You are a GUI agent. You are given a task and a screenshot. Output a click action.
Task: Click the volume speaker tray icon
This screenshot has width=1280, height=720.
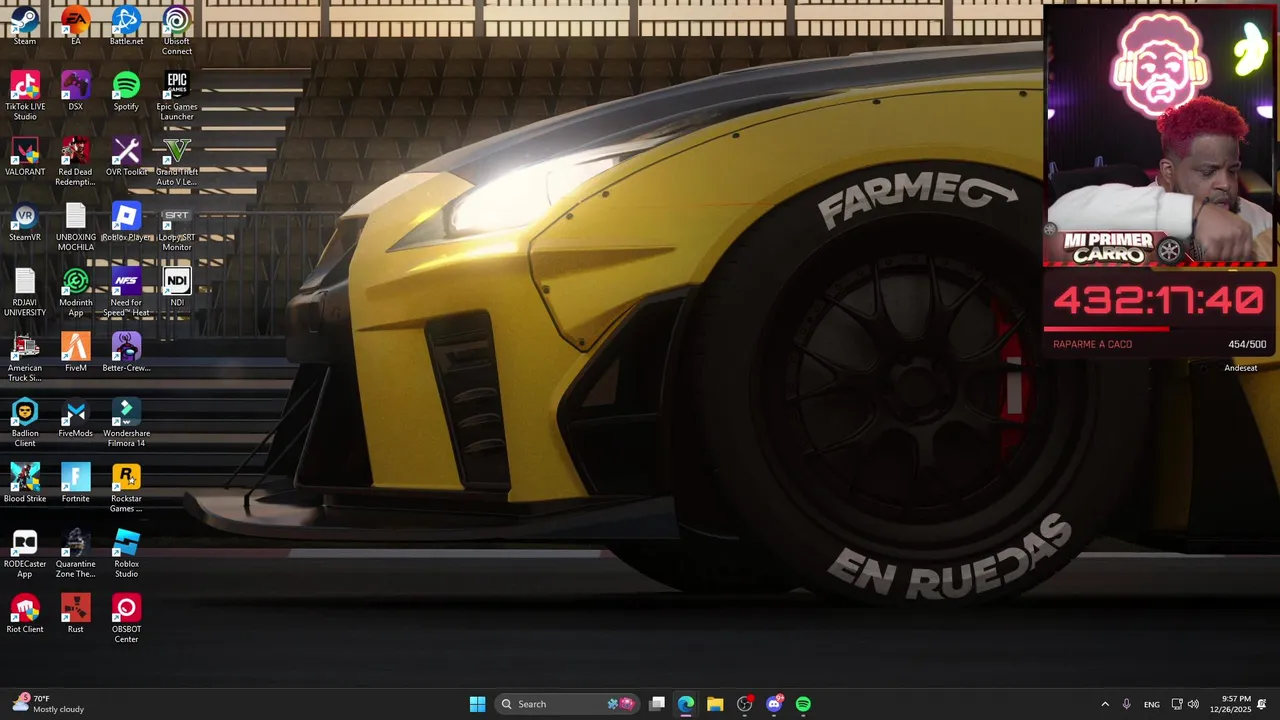[1193, 704]
